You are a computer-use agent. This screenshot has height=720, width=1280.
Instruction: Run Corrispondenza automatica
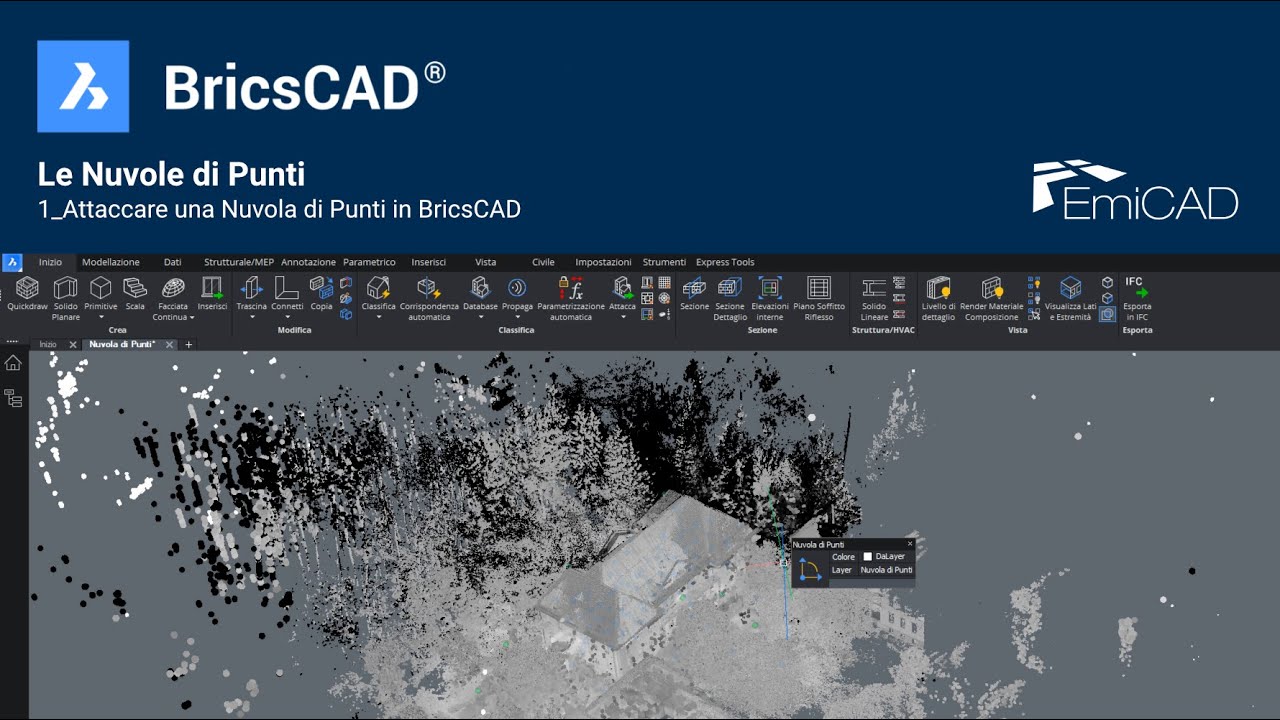coord(429,298)
